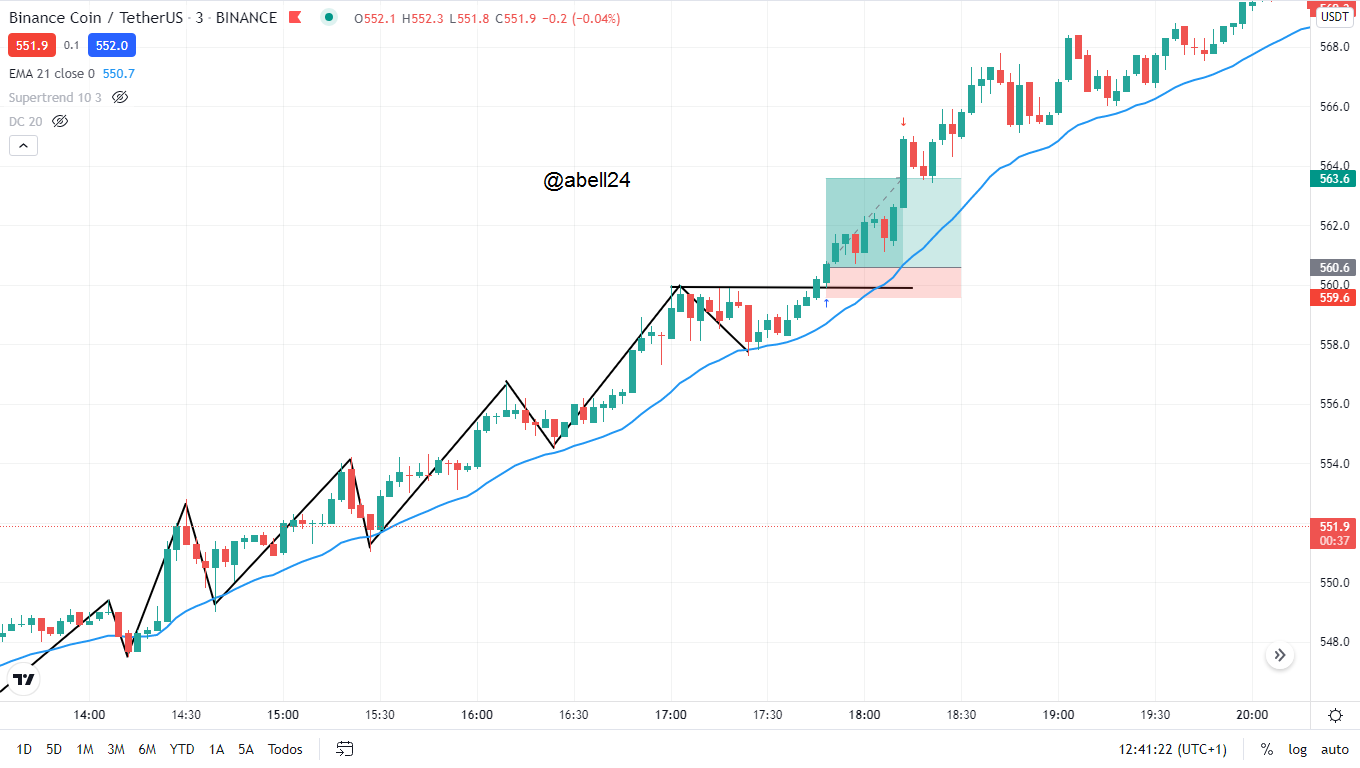Collapse the indicator legend chevron
This screenshot has width=1360, height=768.
(x=23, y=146)
